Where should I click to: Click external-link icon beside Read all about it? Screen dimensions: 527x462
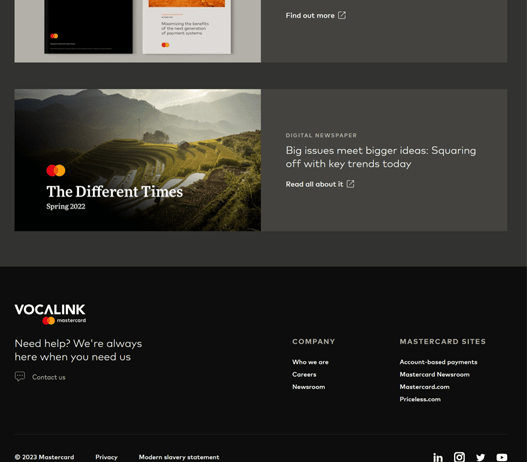pyautogui.click(x=350, y=184)
